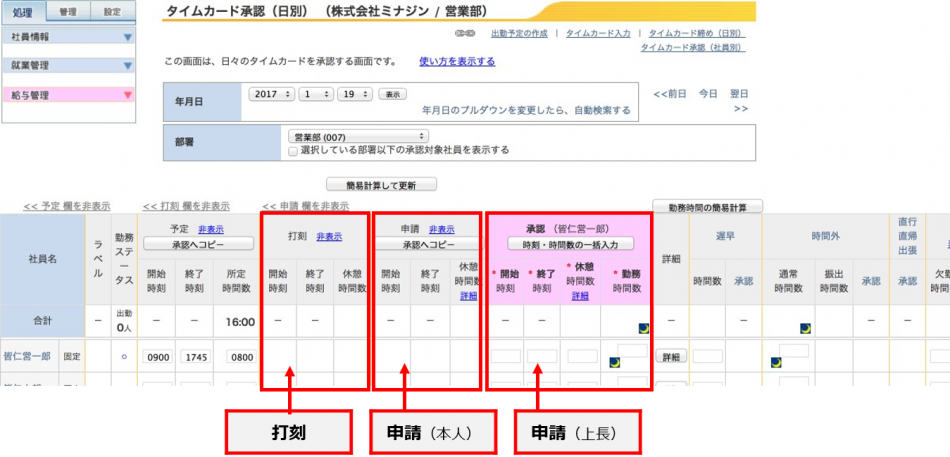Click 承認へコピー under the 予定 column
Viewport: 950px width, 457px height.
pyautogui.click(x=198, y=244)
